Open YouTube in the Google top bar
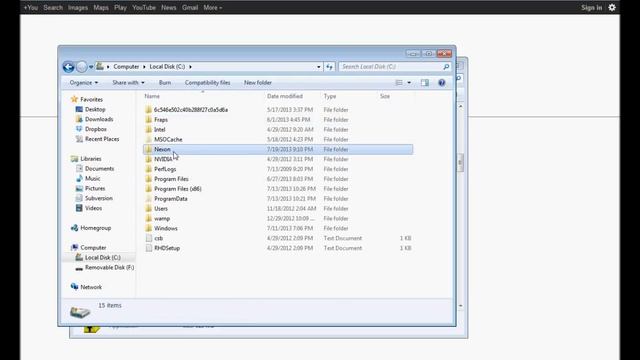The width and height of the screenshot is (640, 360). 144,7
